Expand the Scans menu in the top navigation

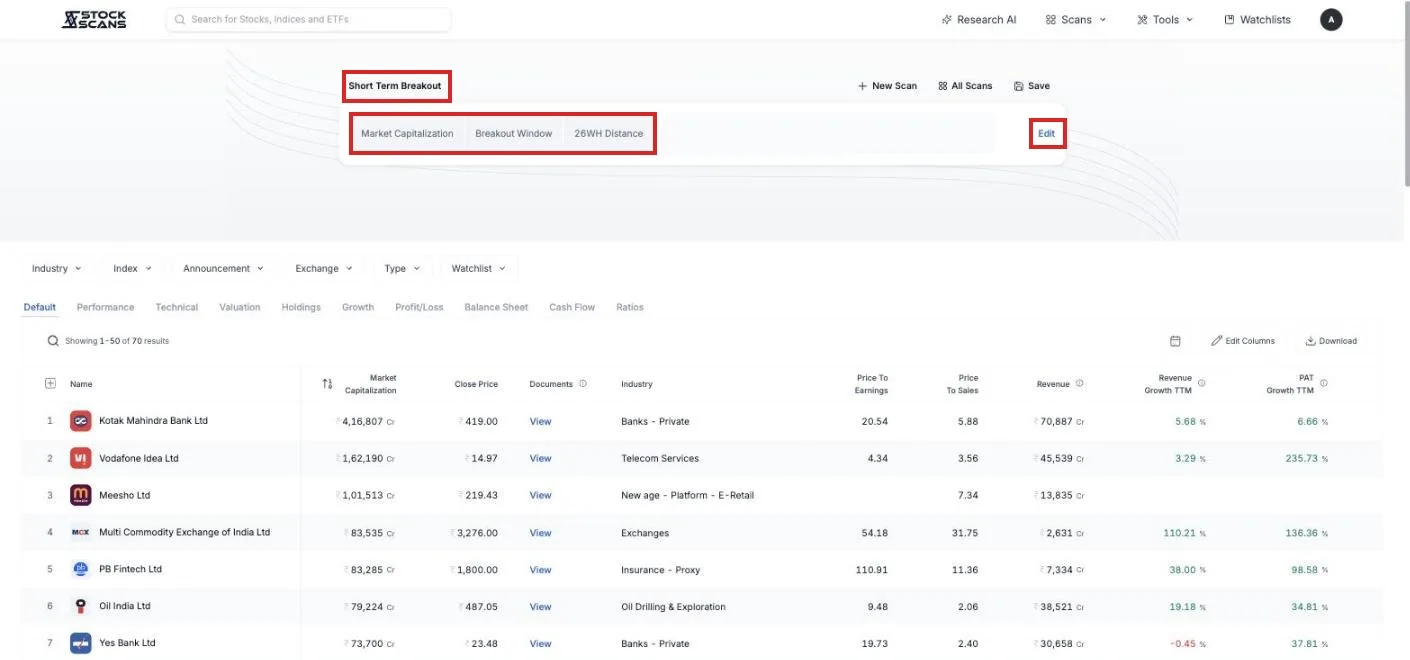click(1076, 19)
